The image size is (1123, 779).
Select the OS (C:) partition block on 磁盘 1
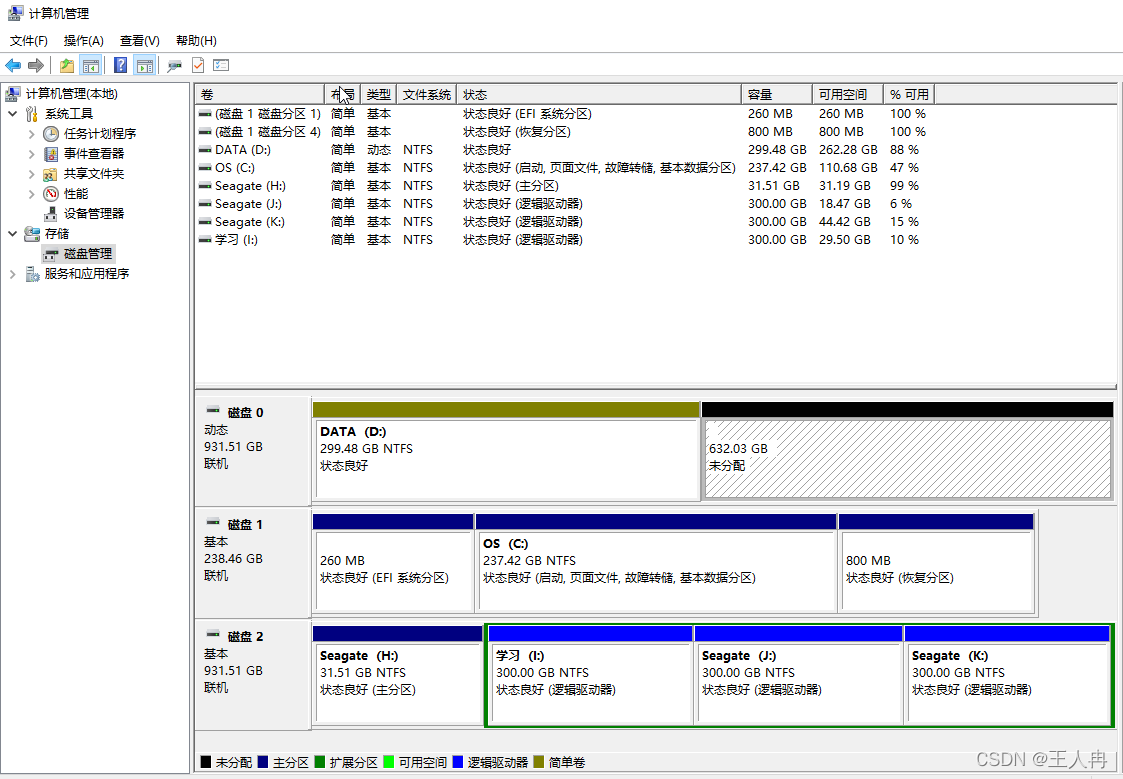click(655, 570)
